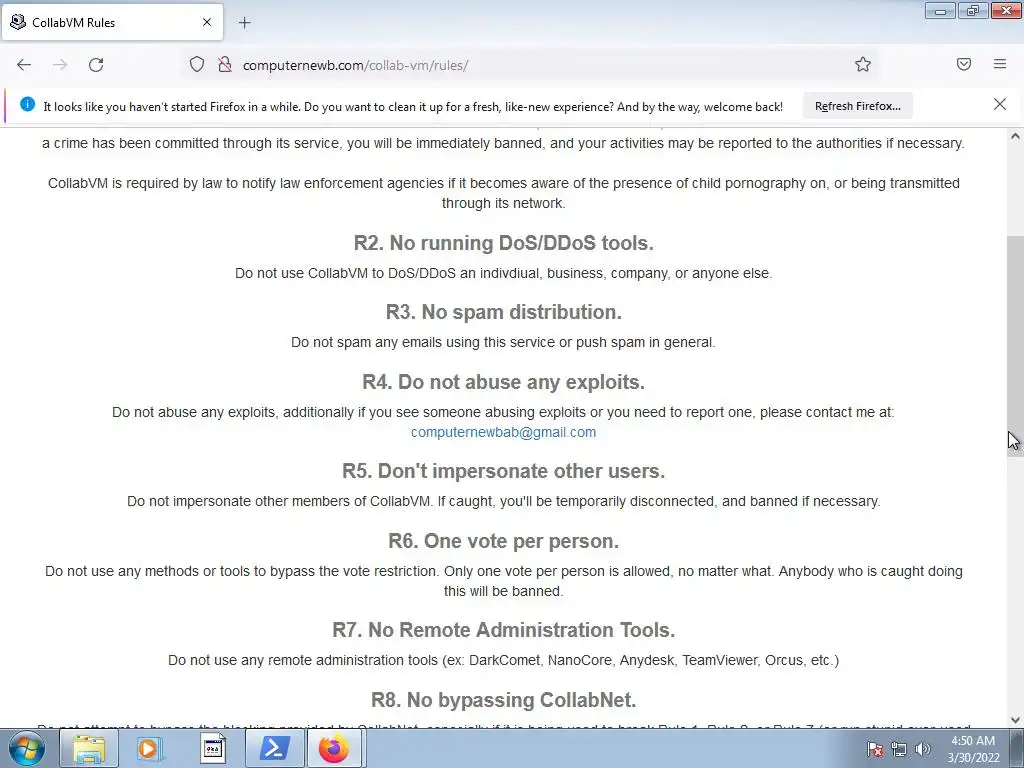Image resolution: width=1024 pixels, height=768 pixels.
Task: Go back to the previous page
Action: click(24, 65)
